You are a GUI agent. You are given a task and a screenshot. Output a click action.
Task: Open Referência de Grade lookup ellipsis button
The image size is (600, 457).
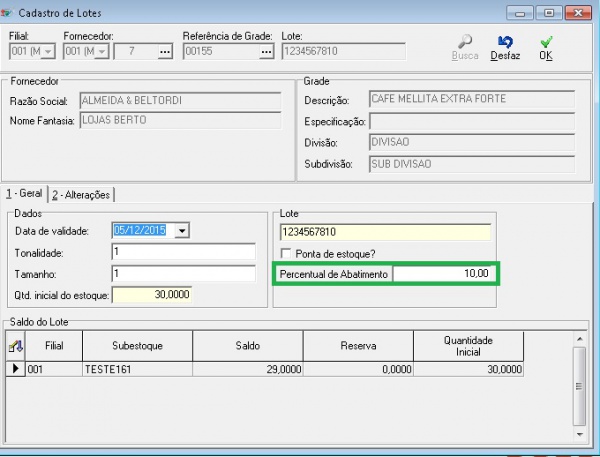pyautogui.click(x=266, y=51)
